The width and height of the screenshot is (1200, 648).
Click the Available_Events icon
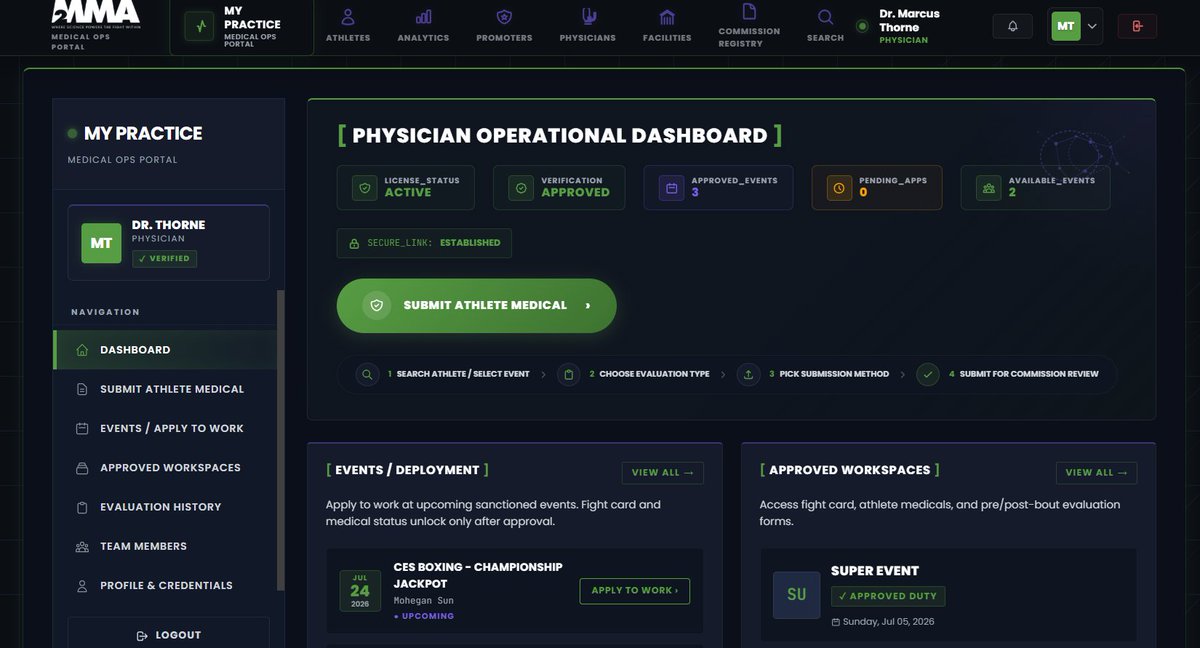point(989,187)
